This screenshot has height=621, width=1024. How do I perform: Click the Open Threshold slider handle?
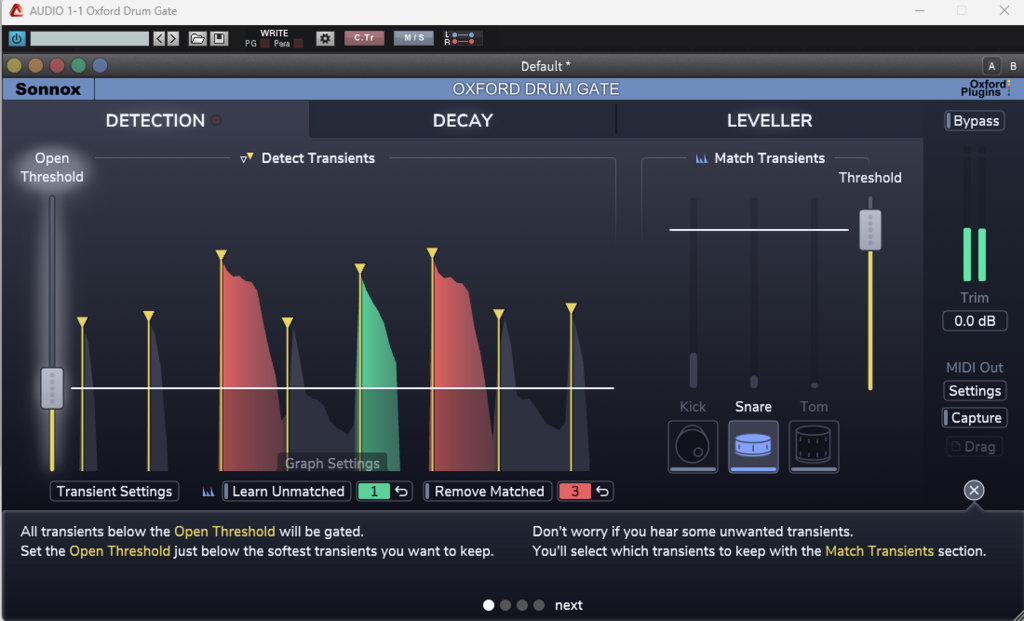pyautogui.click(x=52, y=389)
